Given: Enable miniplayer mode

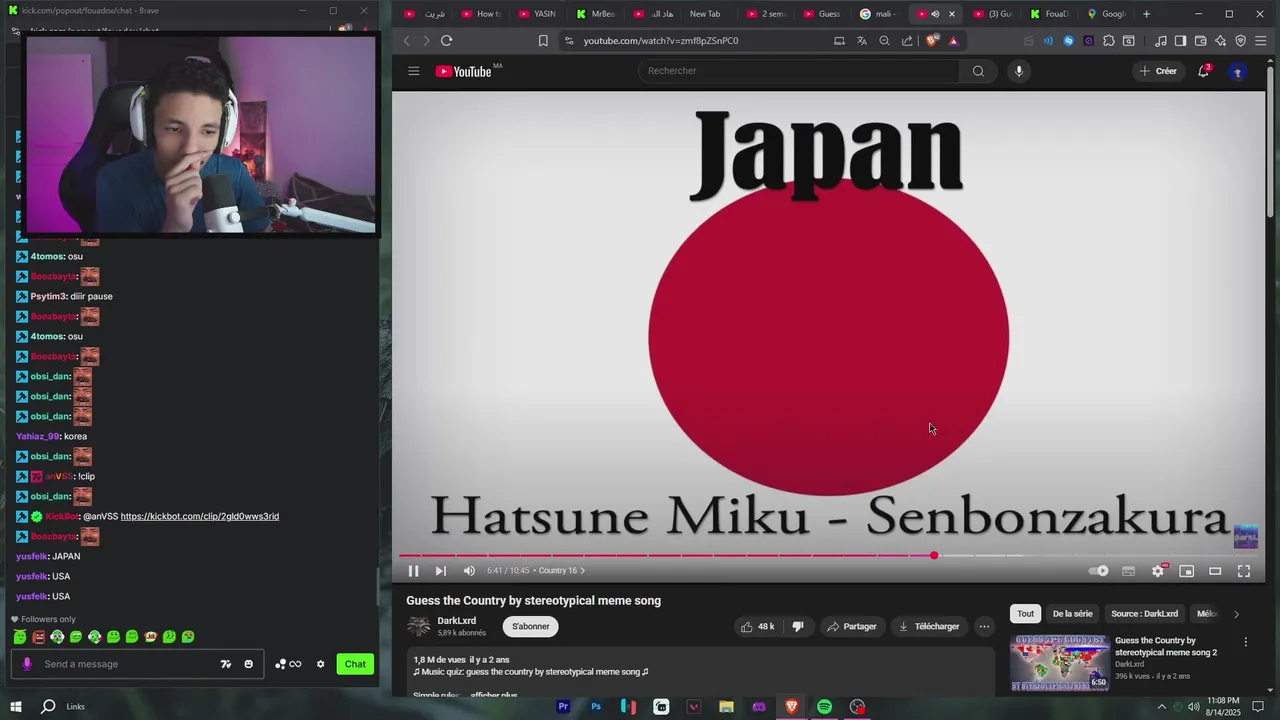Looking at the screenshot, I should 1186,571.
